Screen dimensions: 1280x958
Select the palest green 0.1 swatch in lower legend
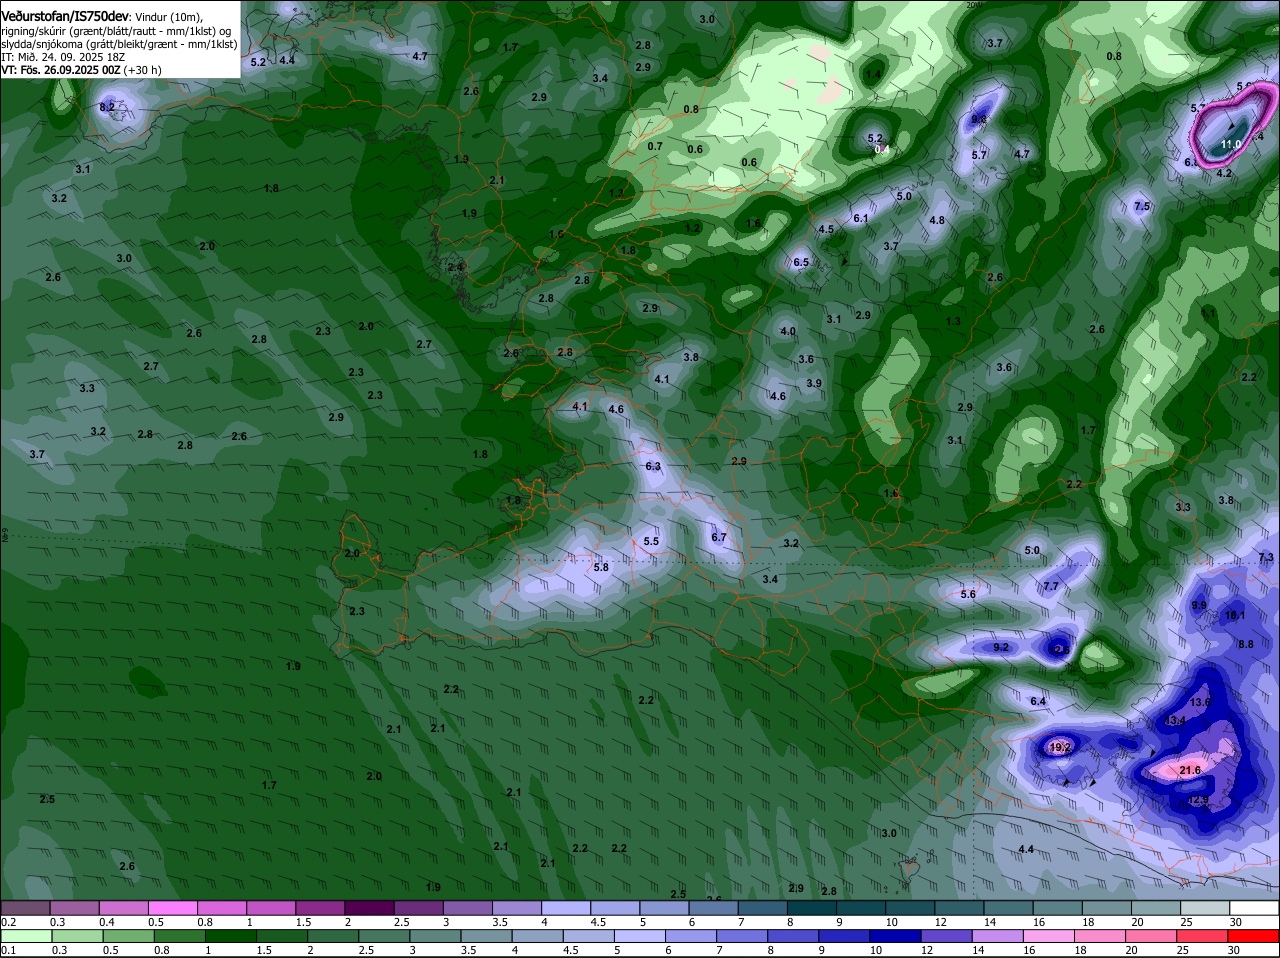click(26, 936)
